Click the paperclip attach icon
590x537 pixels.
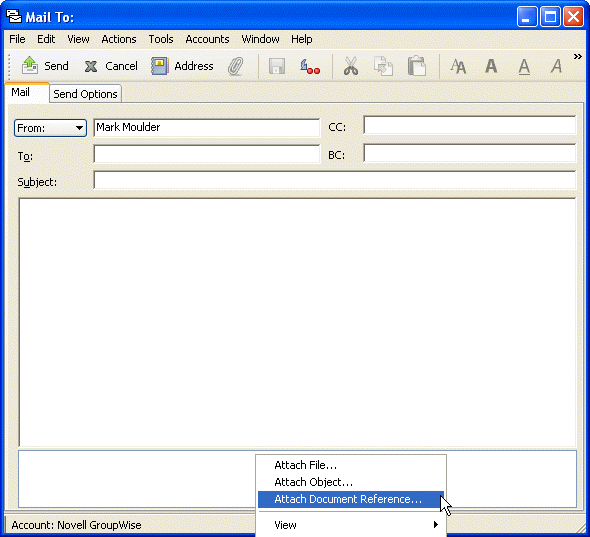tap(236, 66)
